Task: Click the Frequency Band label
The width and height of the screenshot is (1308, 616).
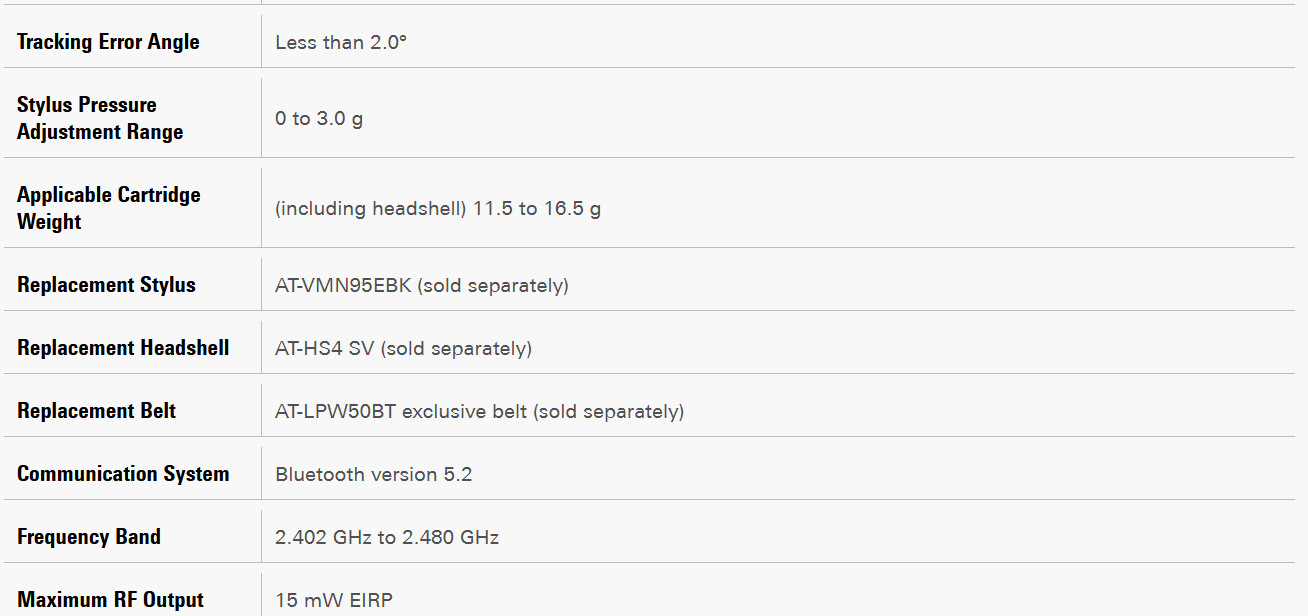Action: click(89, 537)
